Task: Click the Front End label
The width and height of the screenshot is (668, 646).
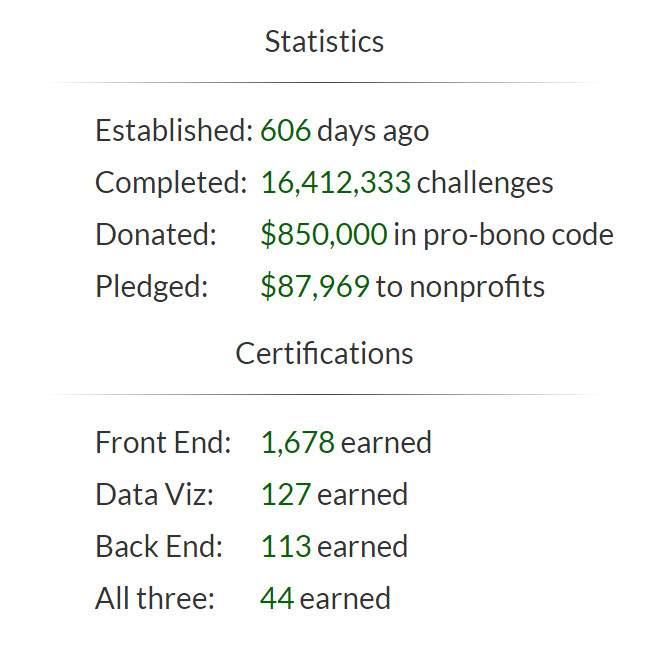Action: 163,442
